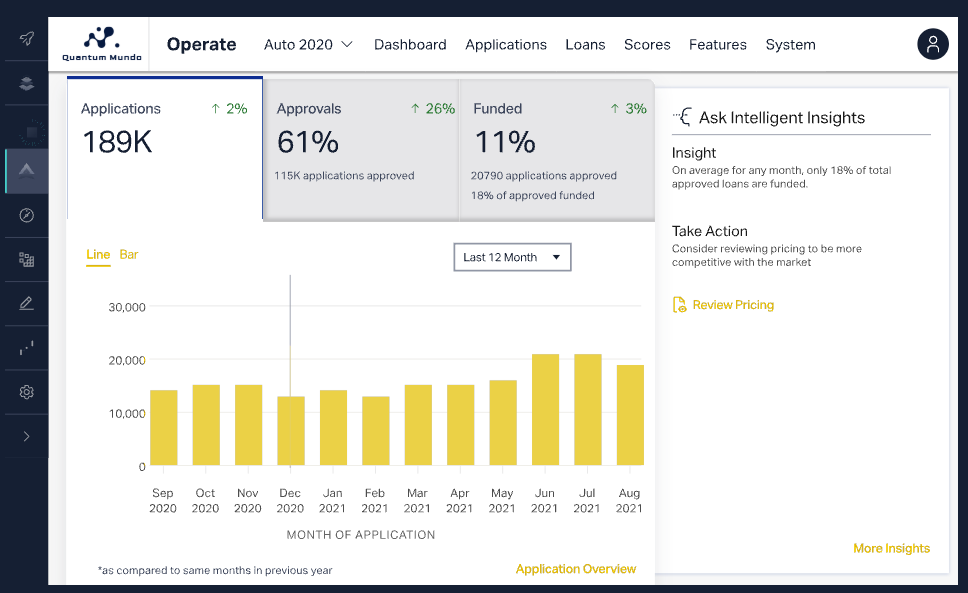Open the More Insights link

891,548
